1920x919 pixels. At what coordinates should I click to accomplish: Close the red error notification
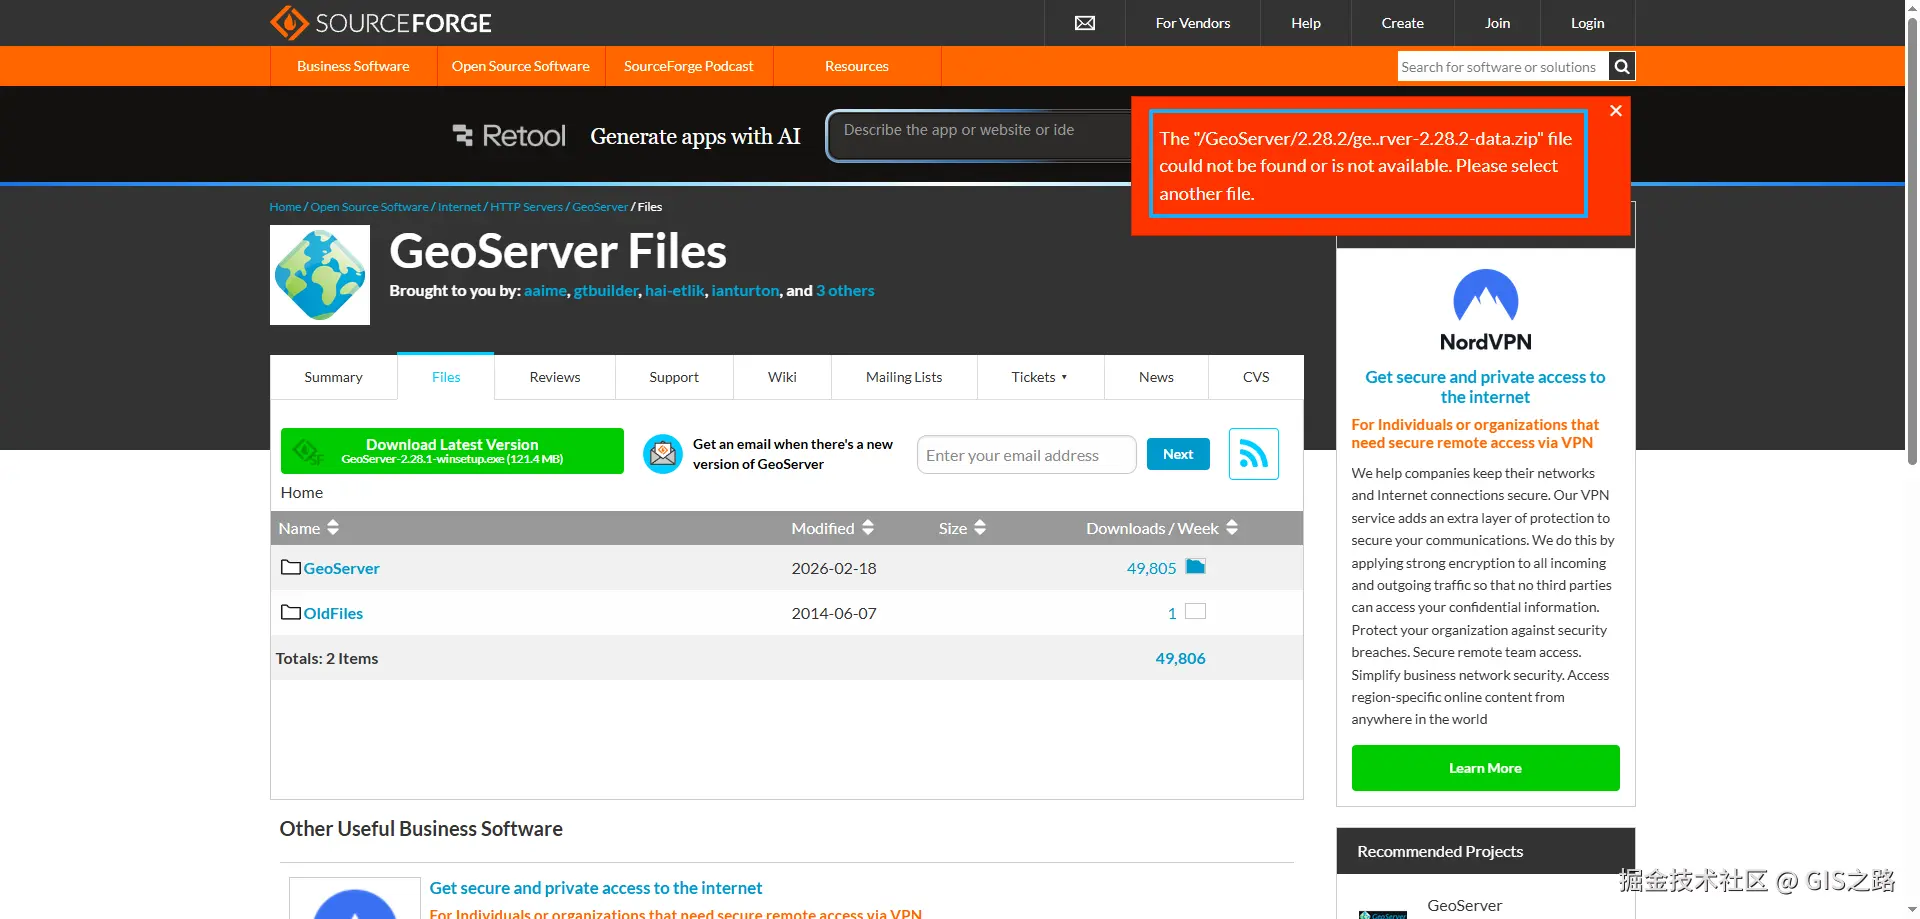tap(1616, 111)
